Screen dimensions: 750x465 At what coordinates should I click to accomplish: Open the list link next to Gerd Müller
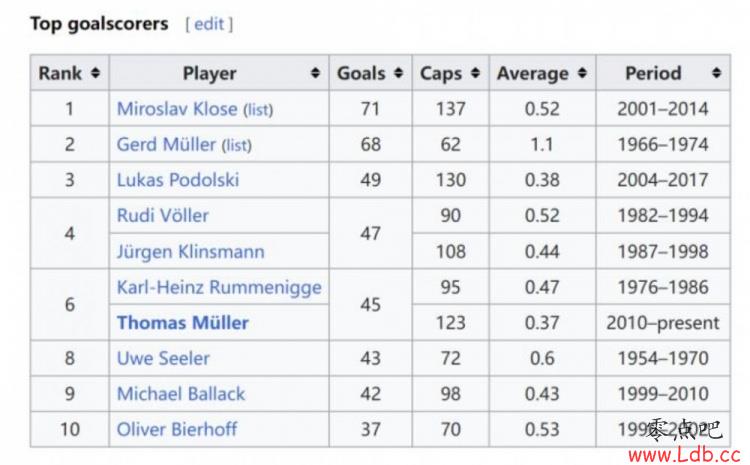[x=237, y=145]
